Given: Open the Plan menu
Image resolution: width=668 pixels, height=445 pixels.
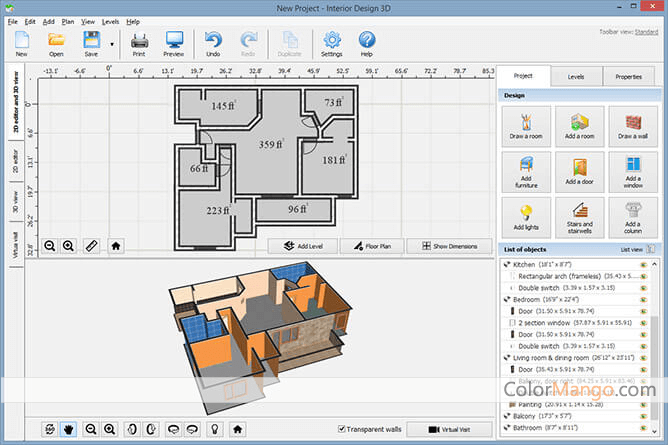Looking at the screenshot, I should [68, 22].
